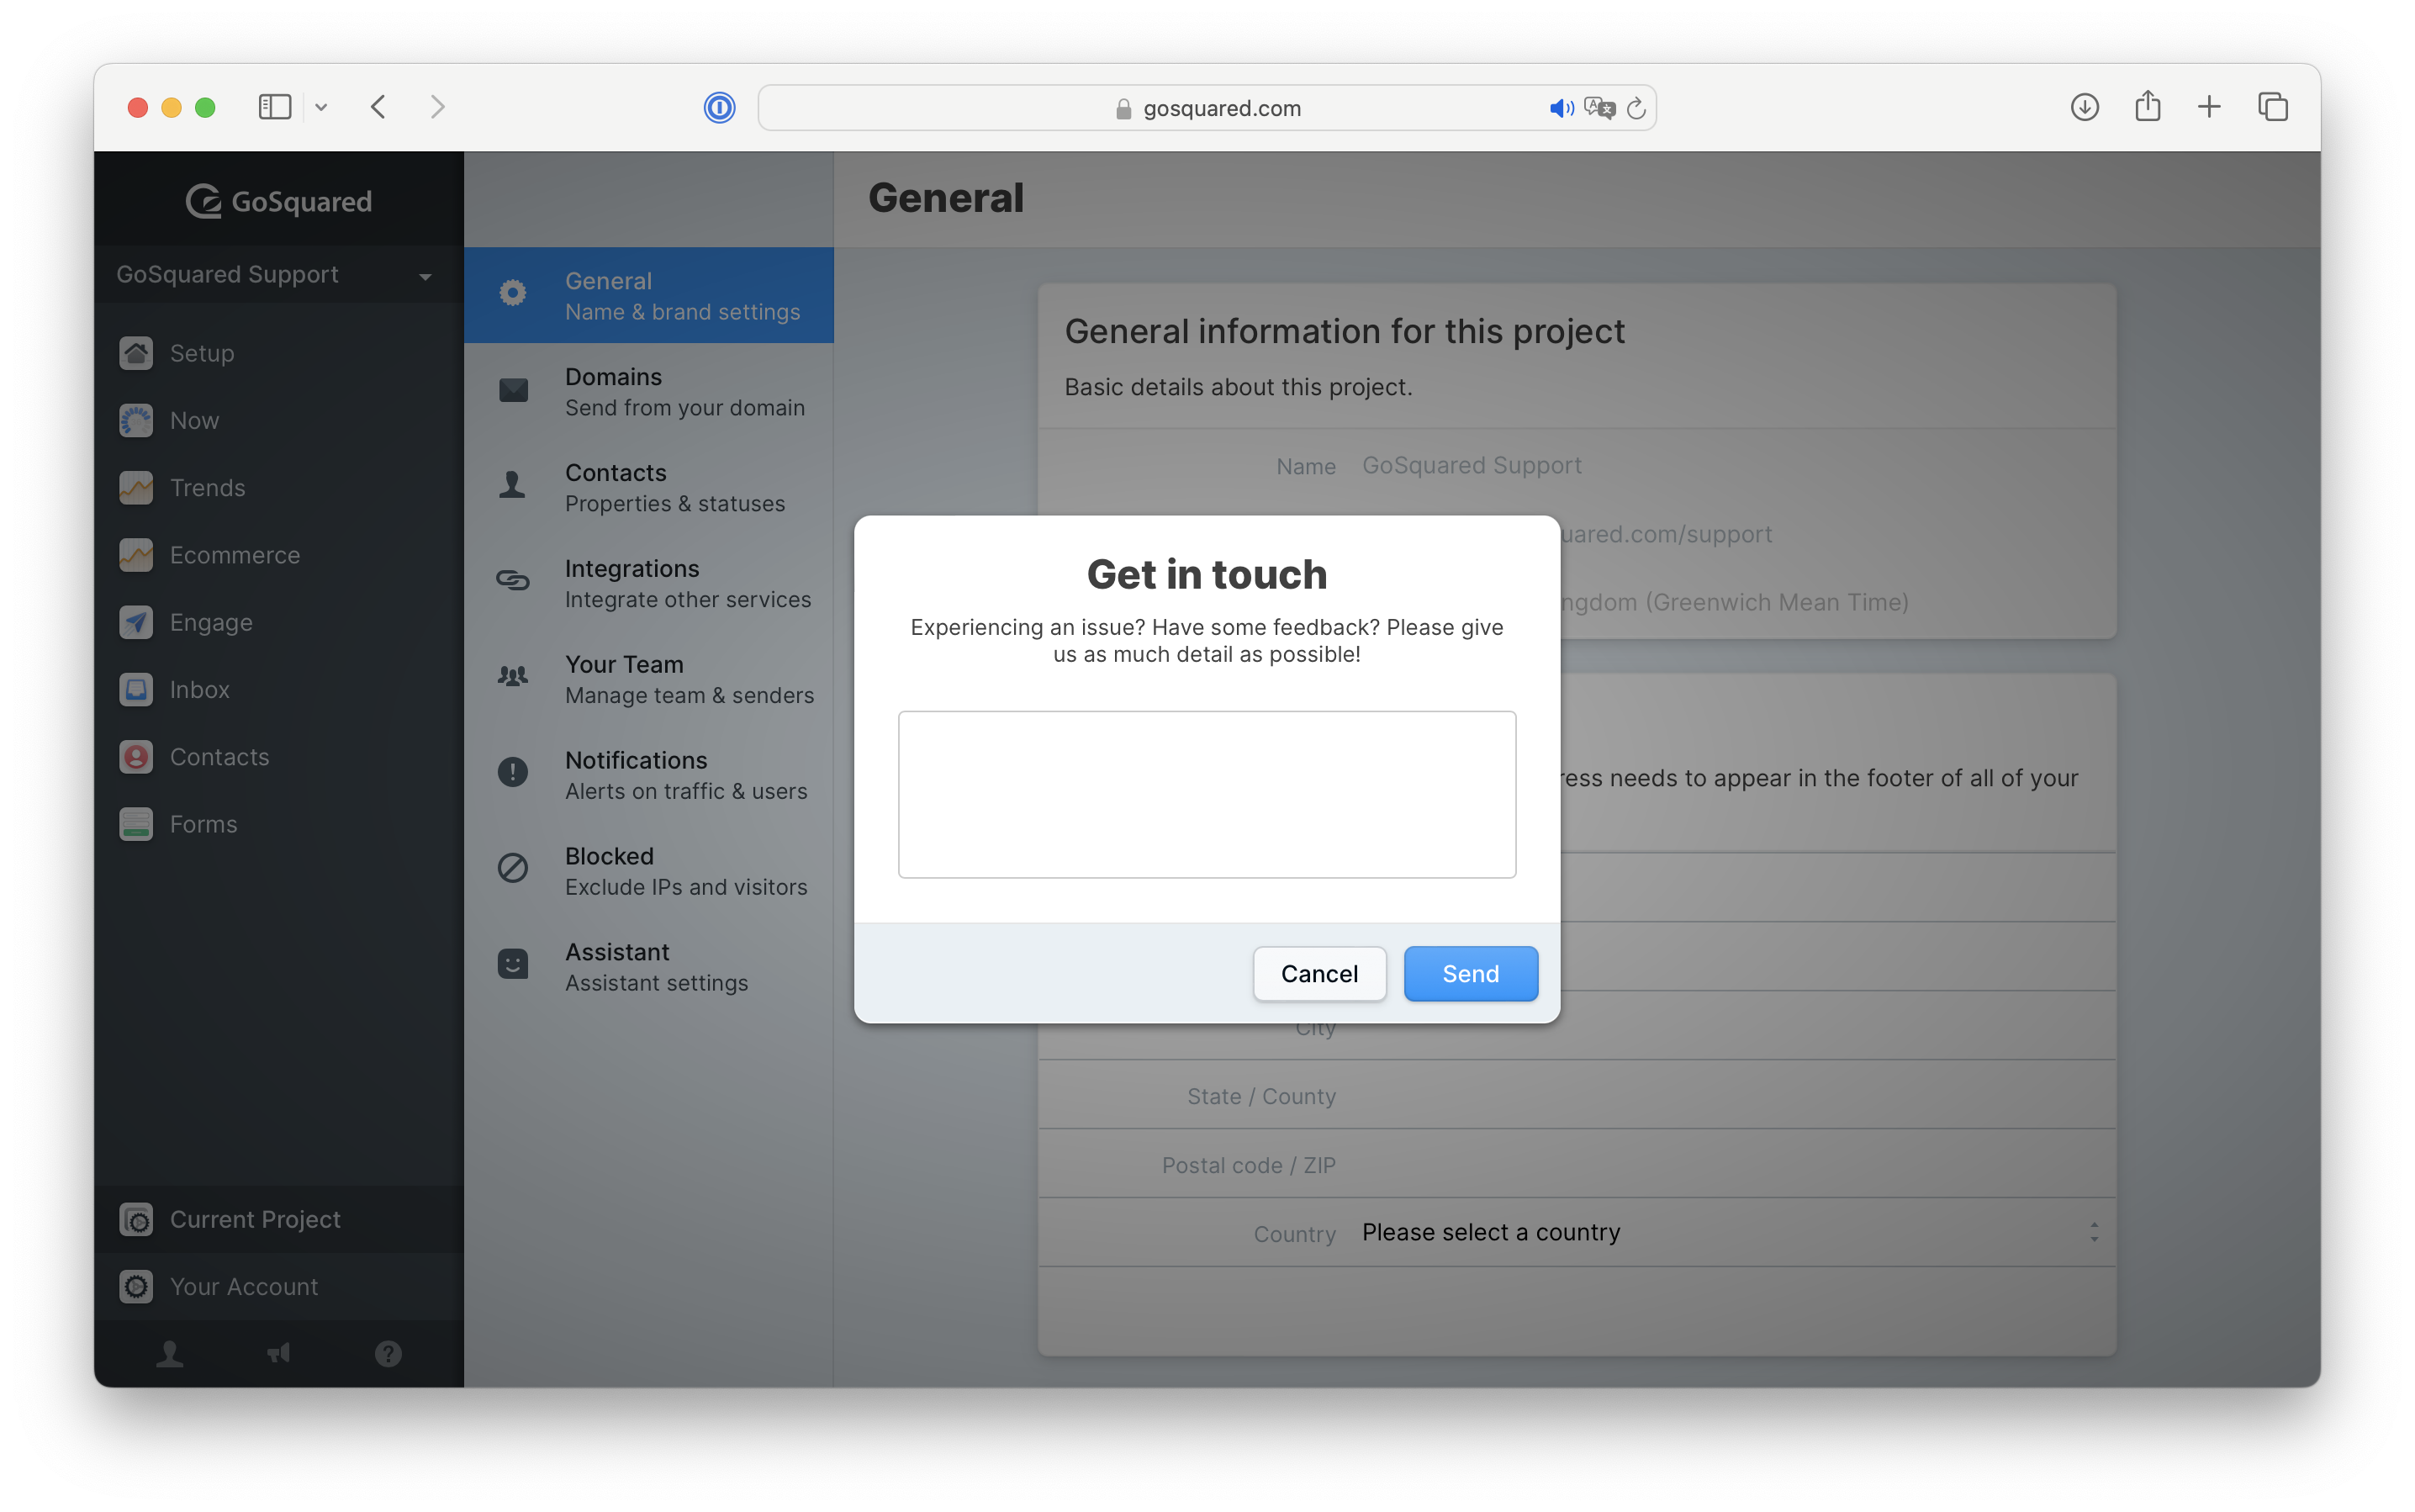Image resolution: width=2415 pixels, height=1512 pixels.
Task: Open the Trends menu item
Action: (x=278, y=487)
